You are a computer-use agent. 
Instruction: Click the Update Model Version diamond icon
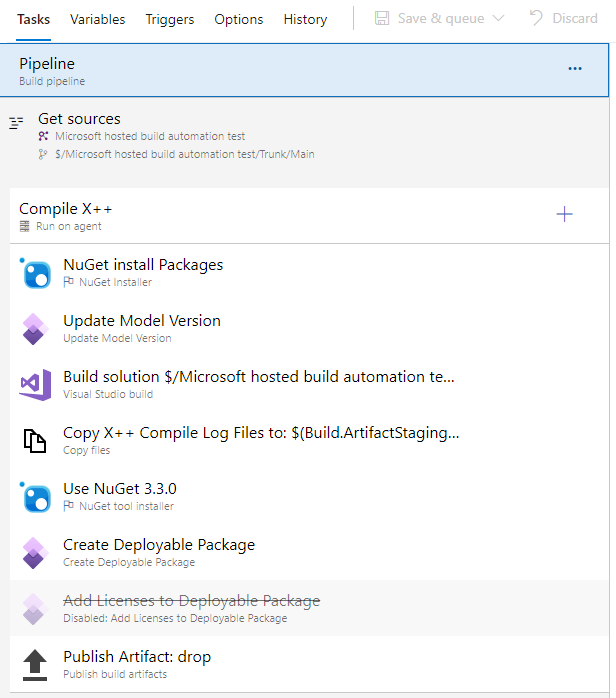pyautogui.click(x=35, y=329)
